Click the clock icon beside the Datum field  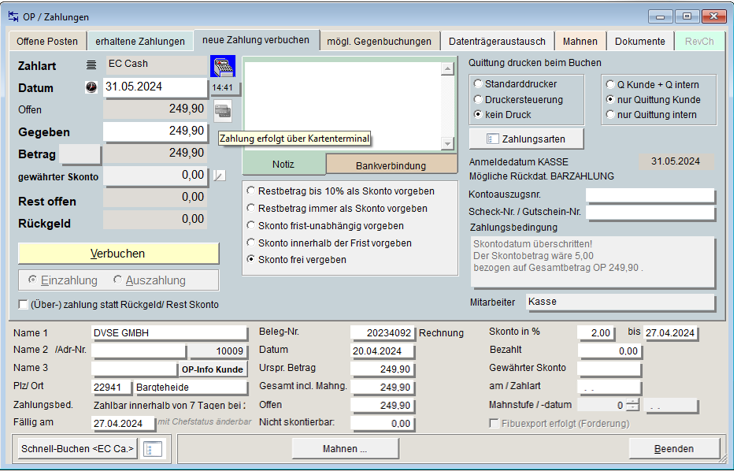point(91,88)
